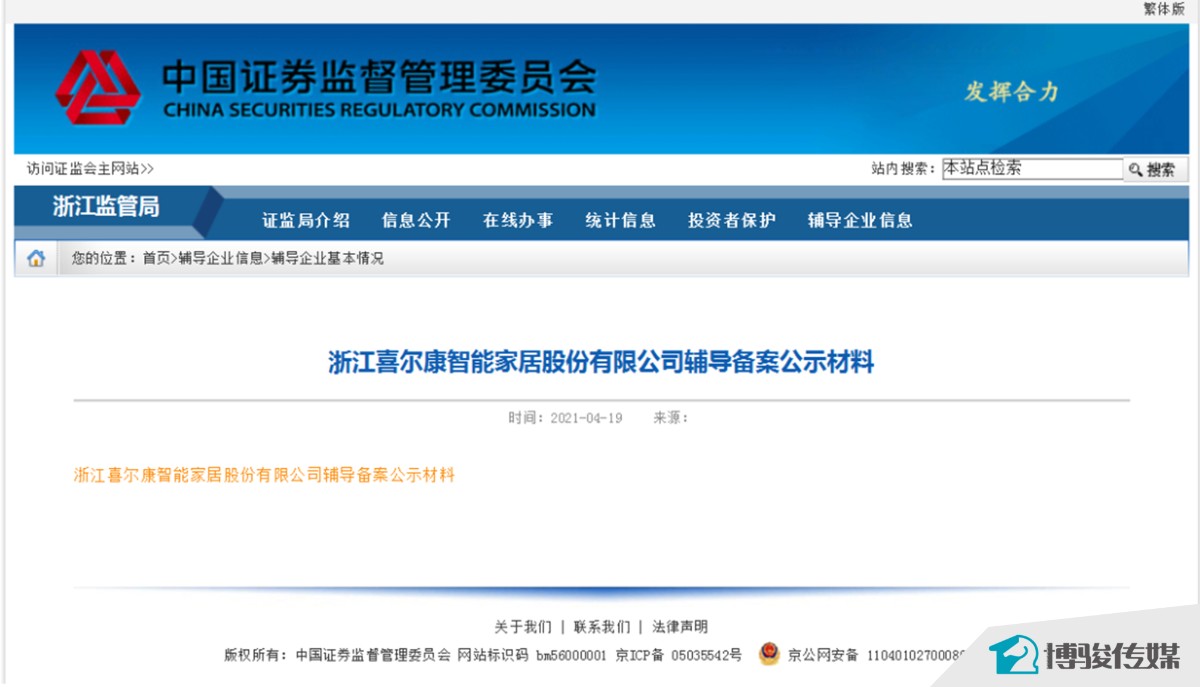Click the 搜索 search button
Screen dimensions: 1200x687
[1153, 170]
